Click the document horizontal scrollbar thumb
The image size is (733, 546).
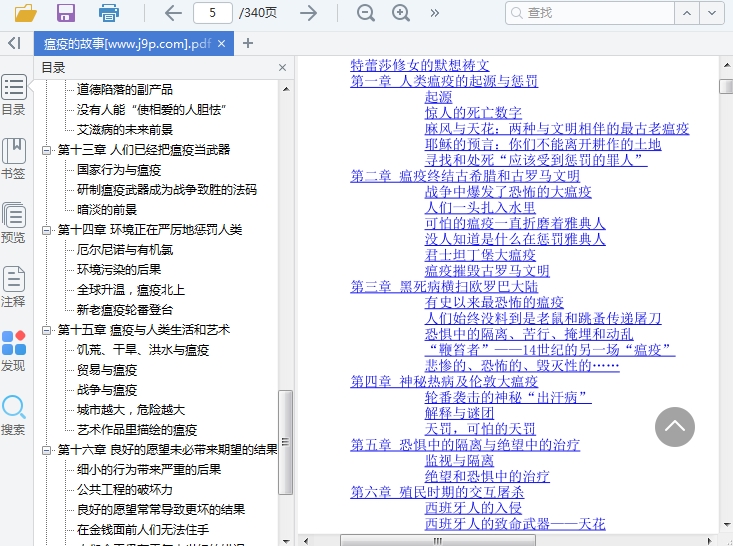[x=438, y=541]
